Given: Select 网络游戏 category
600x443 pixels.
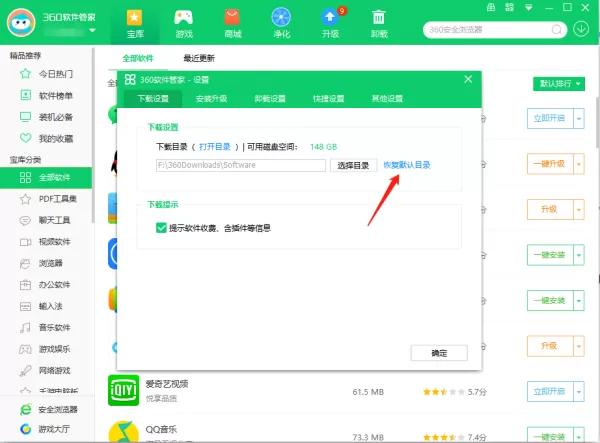Looking at the screenshot, I should [x=46, y=370].
